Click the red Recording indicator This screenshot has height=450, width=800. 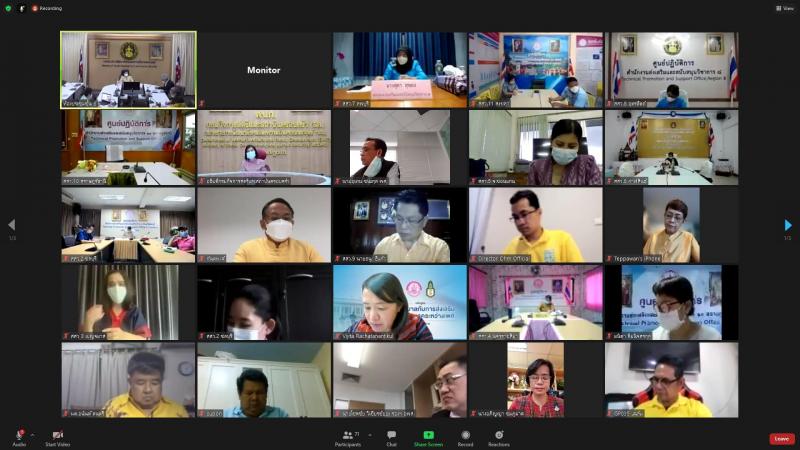coord(47,8)
